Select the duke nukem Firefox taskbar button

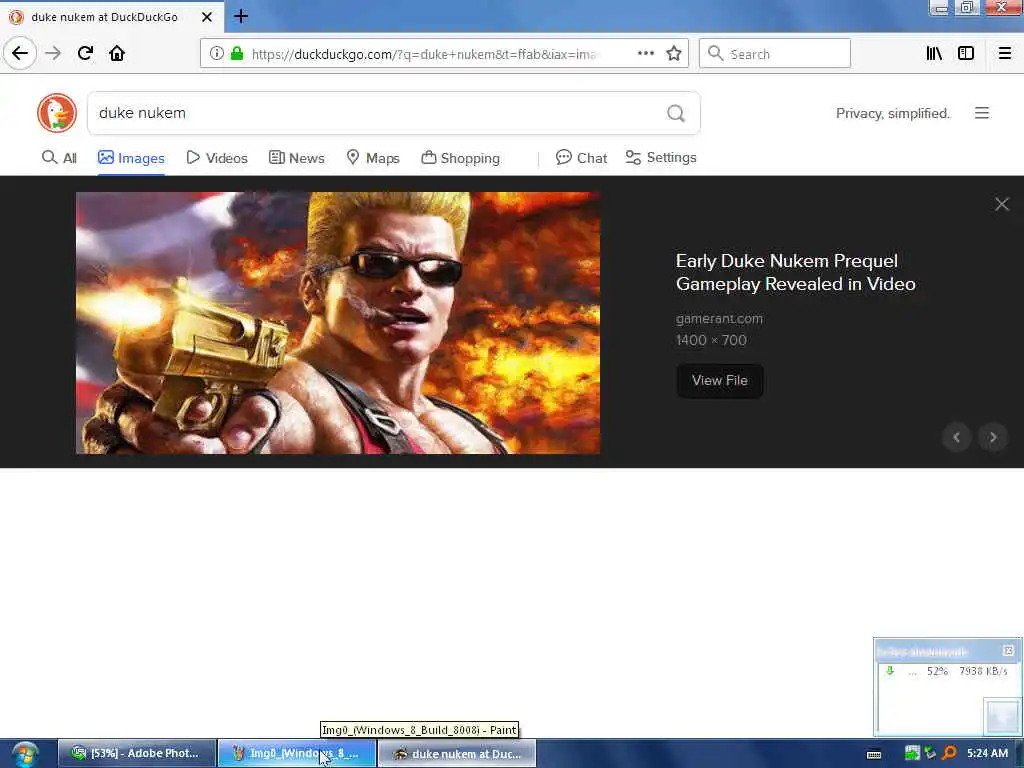coord(457,753)
